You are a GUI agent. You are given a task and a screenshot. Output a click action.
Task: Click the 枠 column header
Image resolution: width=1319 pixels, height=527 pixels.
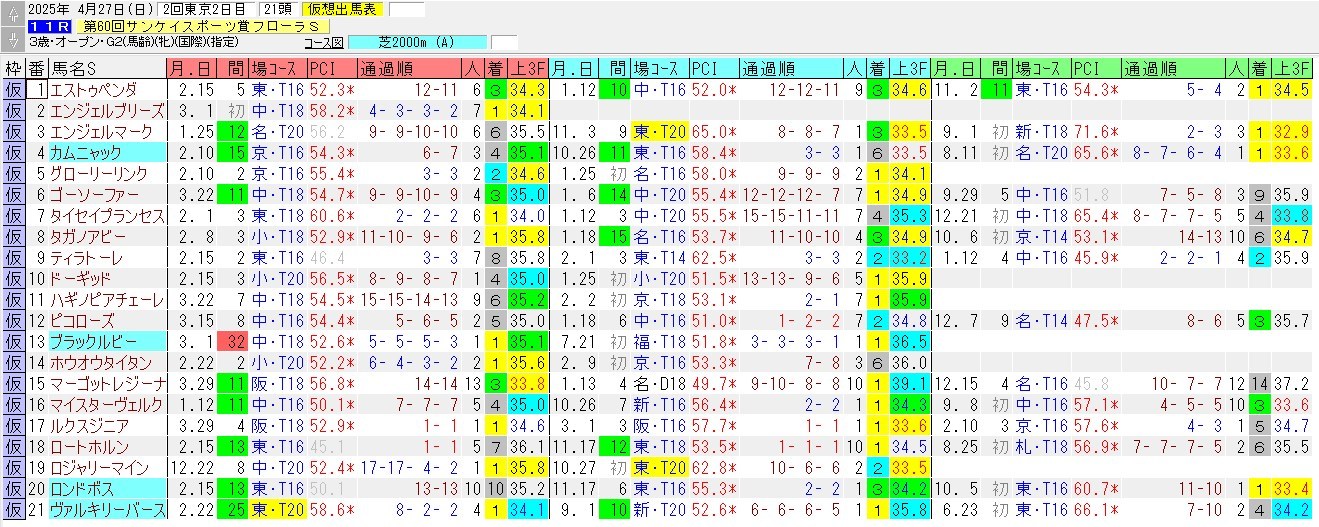pyautogui.click(x=13, y=69)
